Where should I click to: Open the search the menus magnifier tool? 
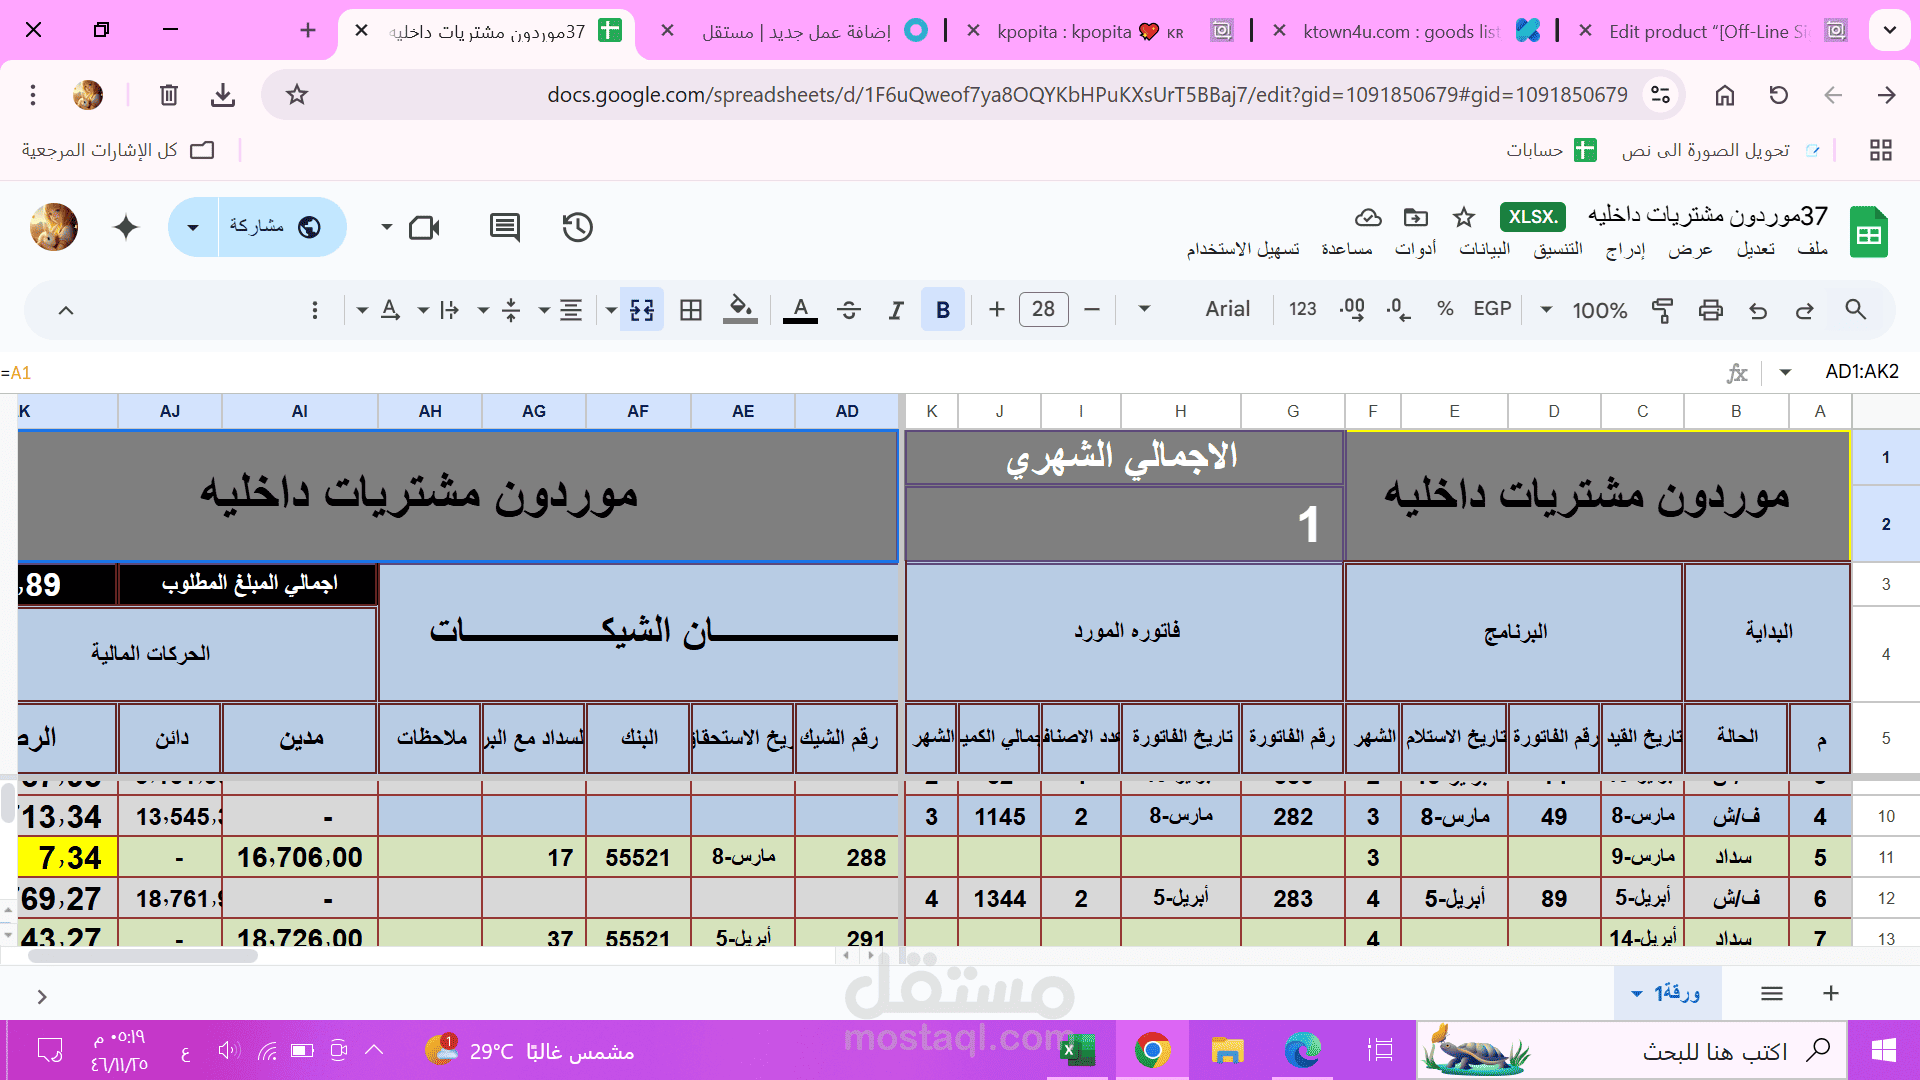[1855, 310]
